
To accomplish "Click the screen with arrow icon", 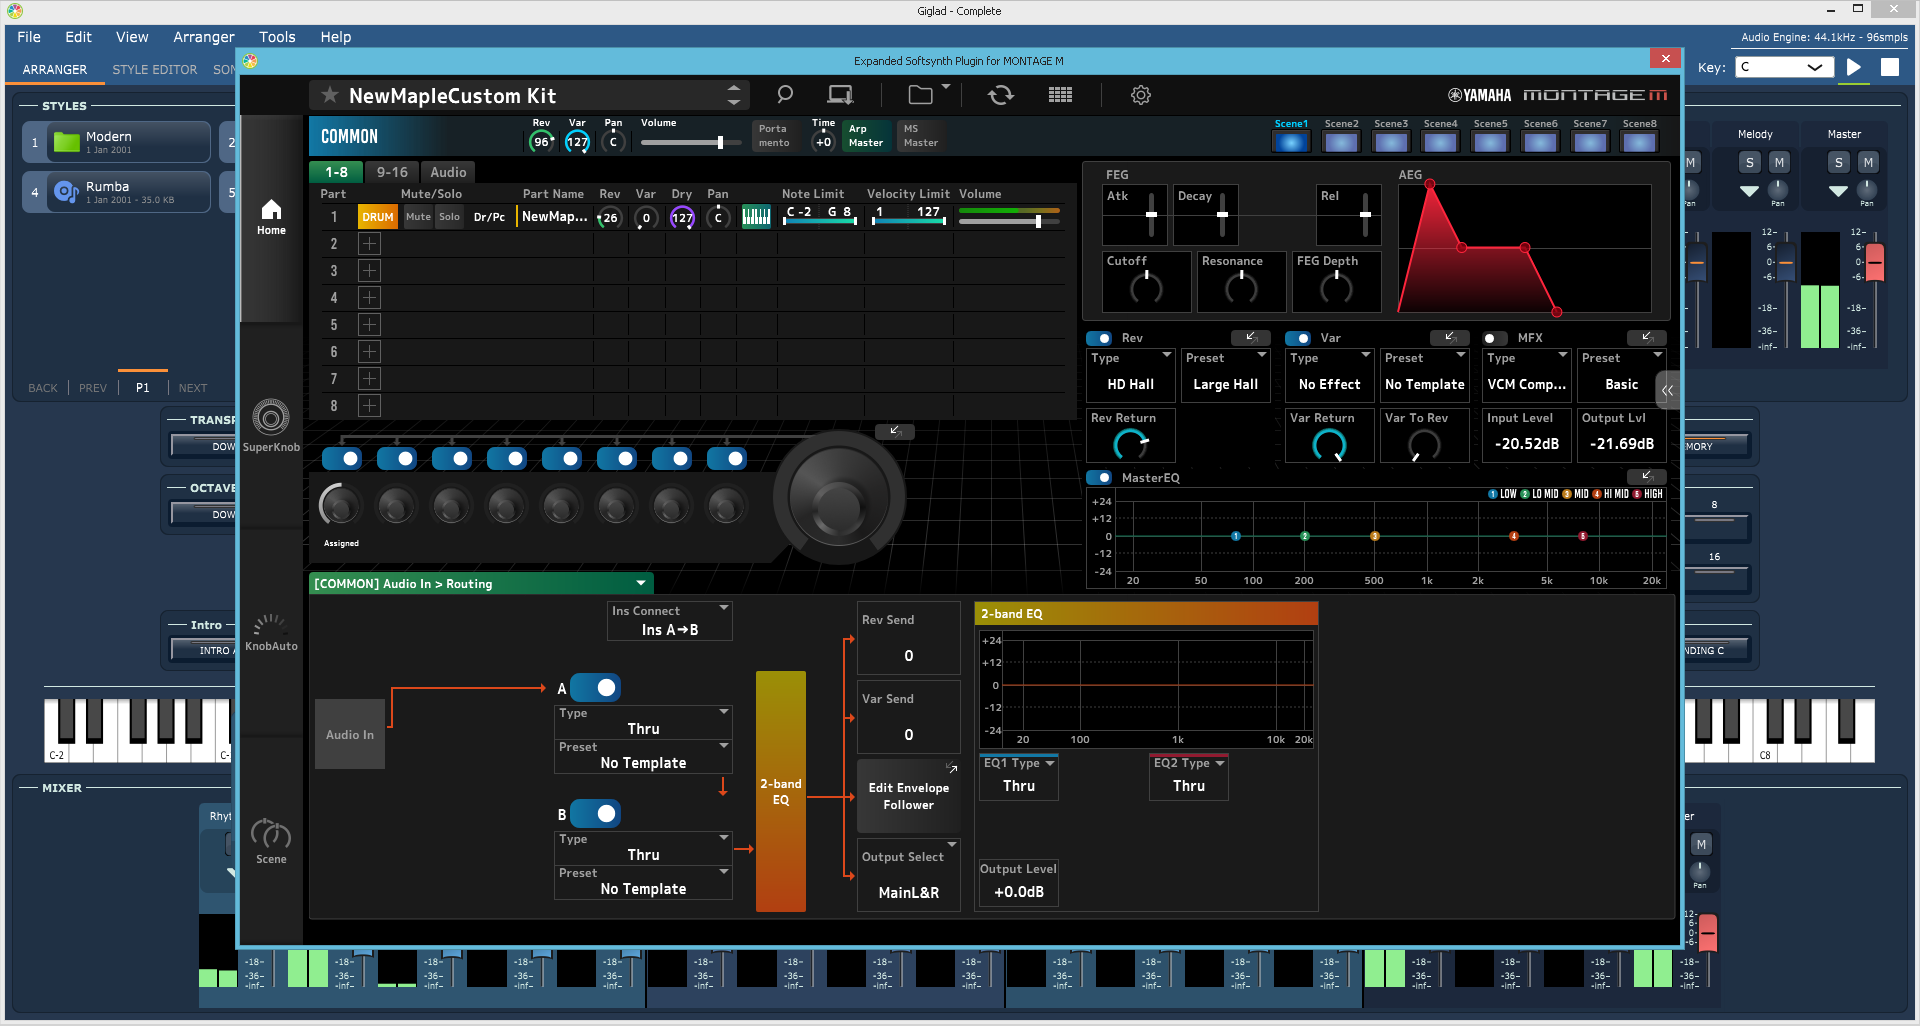I will pos(840,95).
